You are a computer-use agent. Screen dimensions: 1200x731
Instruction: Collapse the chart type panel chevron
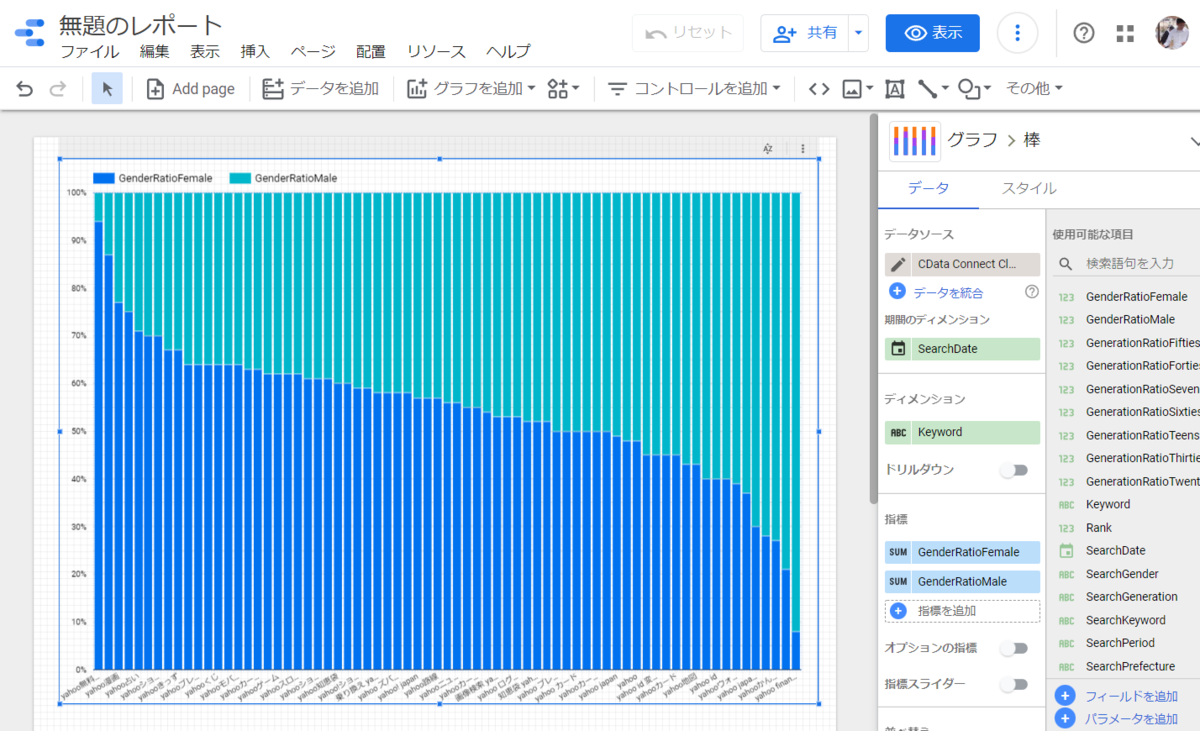click(1194, 141)
